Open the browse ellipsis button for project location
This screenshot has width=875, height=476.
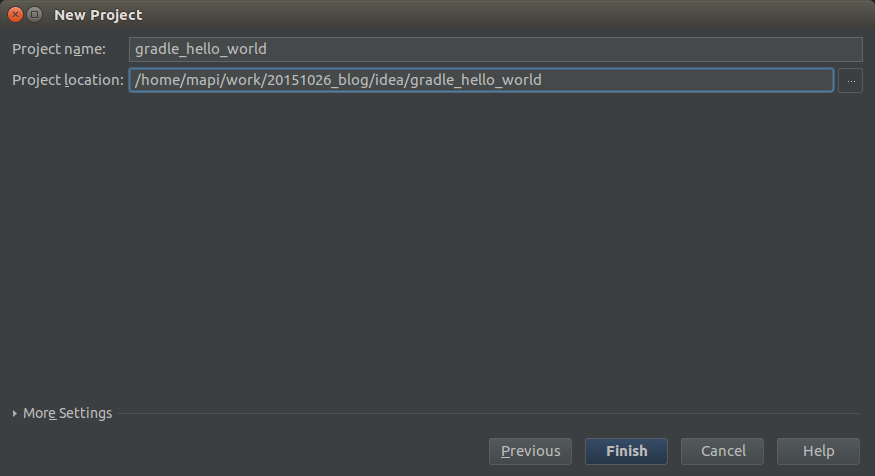850,80
